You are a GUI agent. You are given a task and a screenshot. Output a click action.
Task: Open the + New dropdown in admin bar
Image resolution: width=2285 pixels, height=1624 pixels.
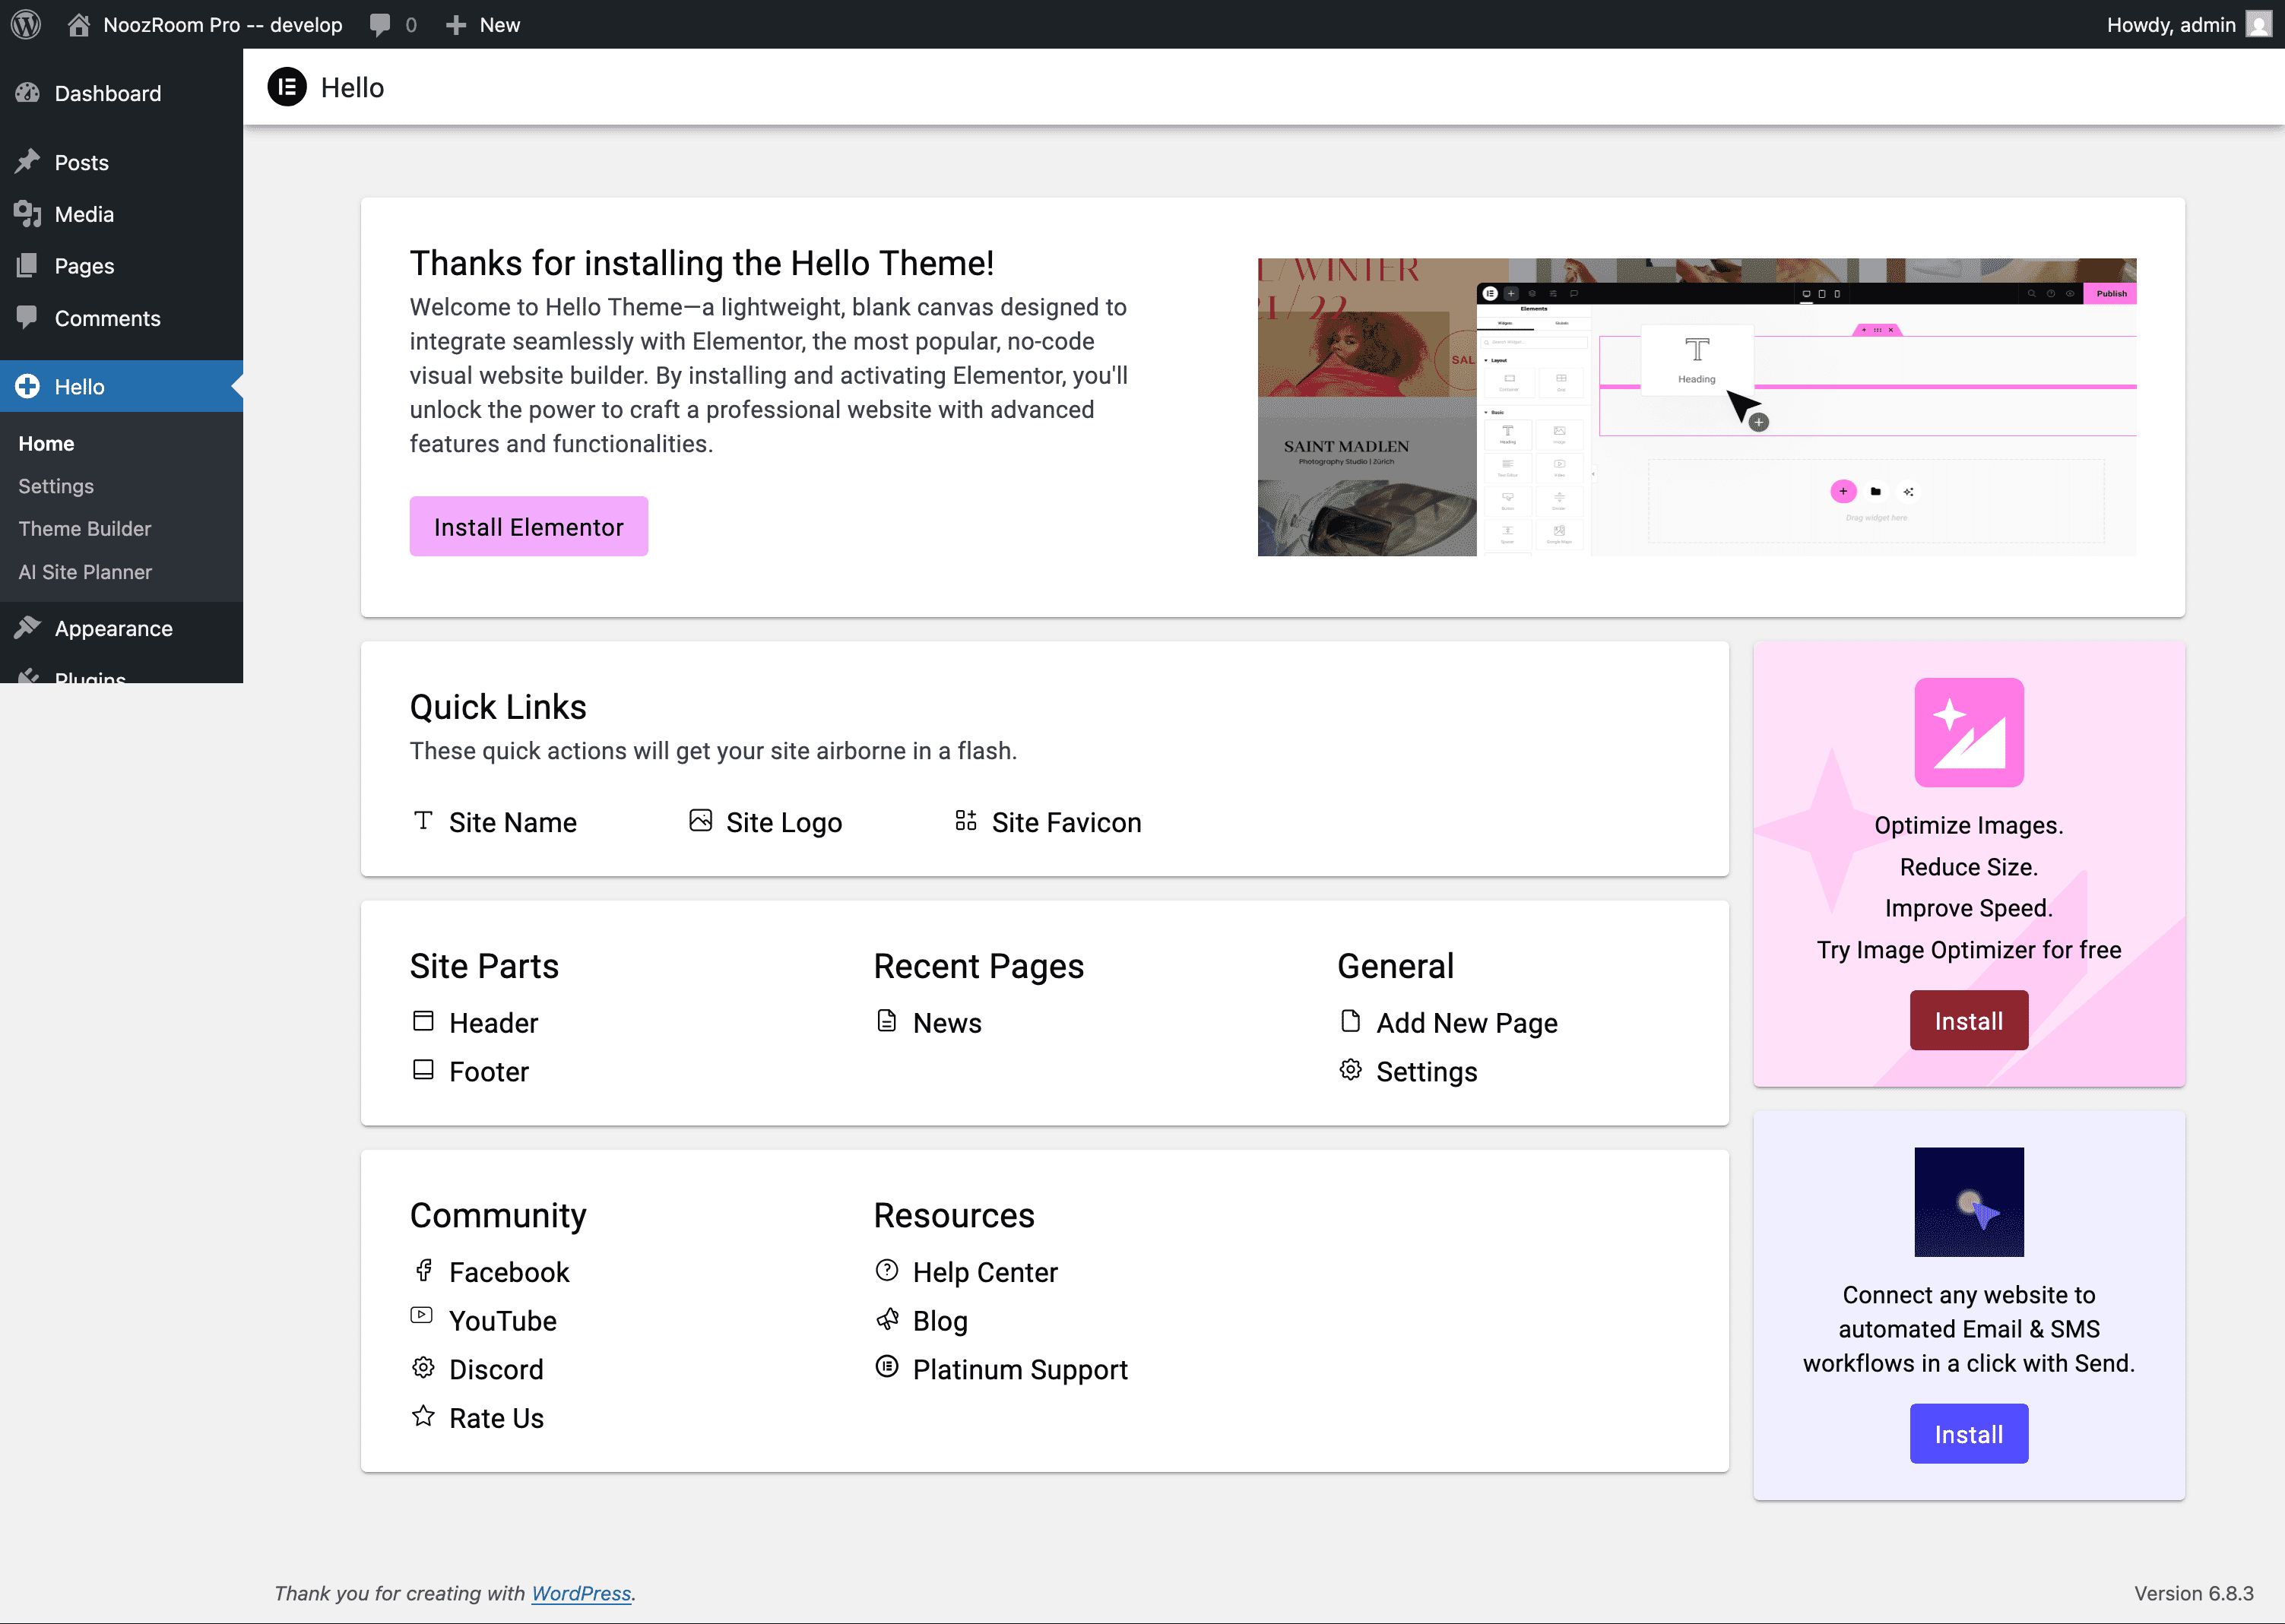point(483,24)
